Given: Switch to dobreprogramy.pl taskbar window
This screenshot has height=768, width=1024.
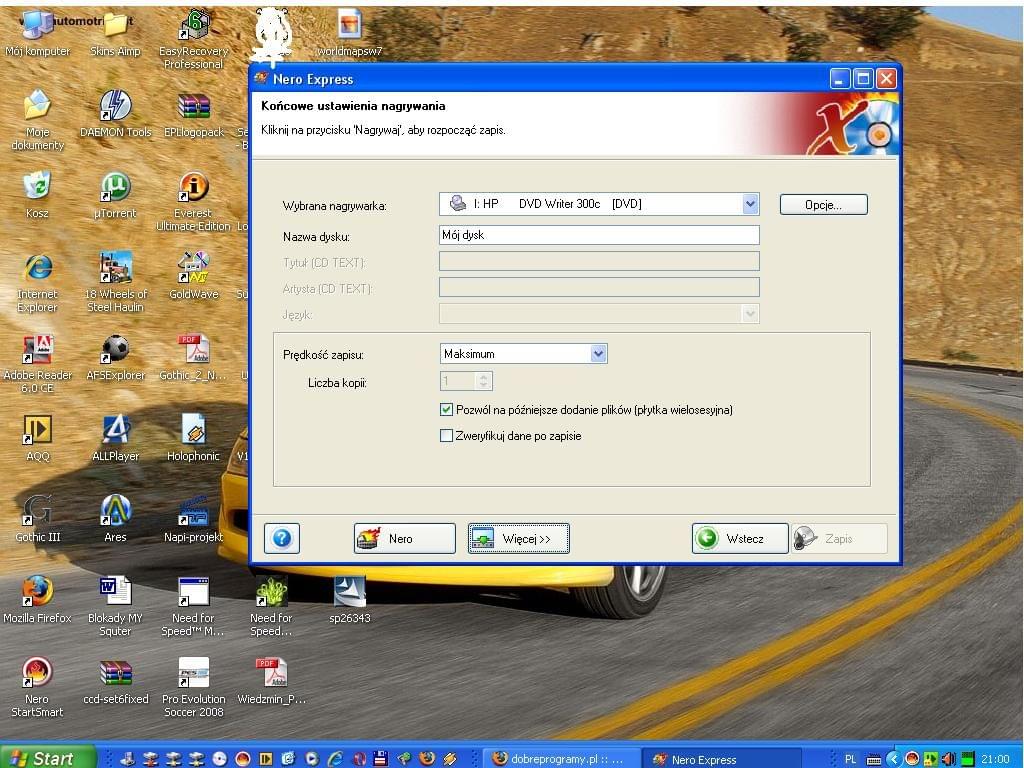Looking at the screenshot, I should (x=560, y=759).
